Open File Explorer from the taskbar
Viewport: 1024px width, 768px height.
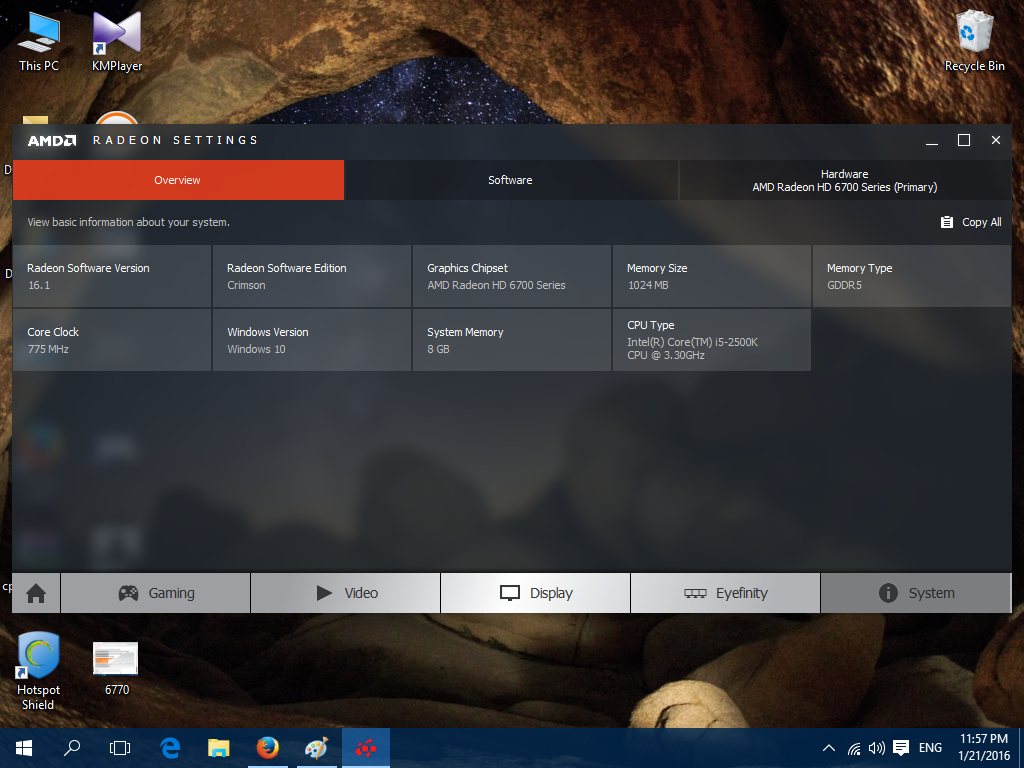[219, 748]
